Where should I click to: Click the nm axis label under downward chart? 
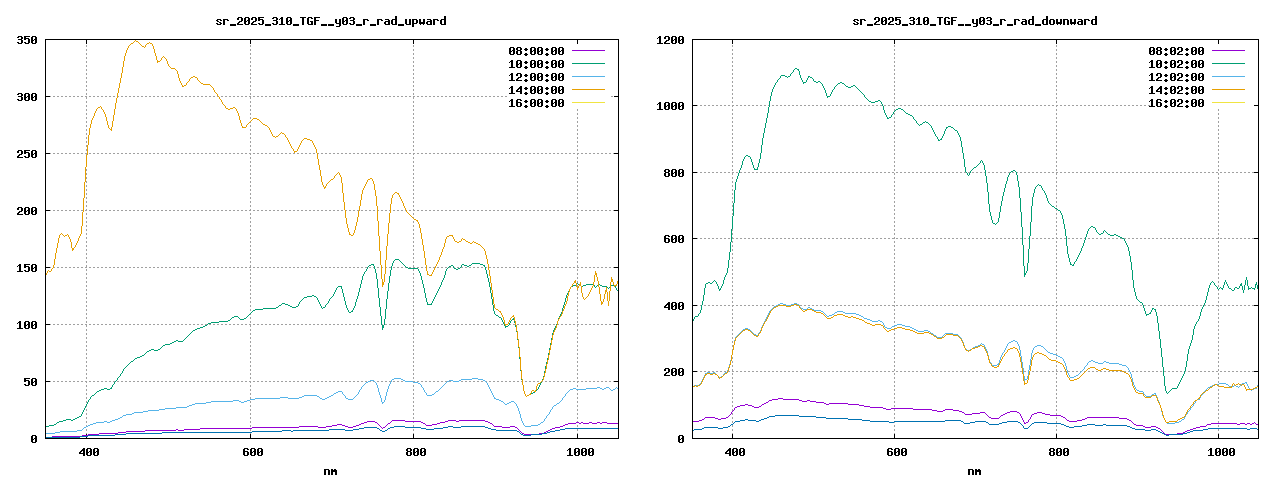974,470
